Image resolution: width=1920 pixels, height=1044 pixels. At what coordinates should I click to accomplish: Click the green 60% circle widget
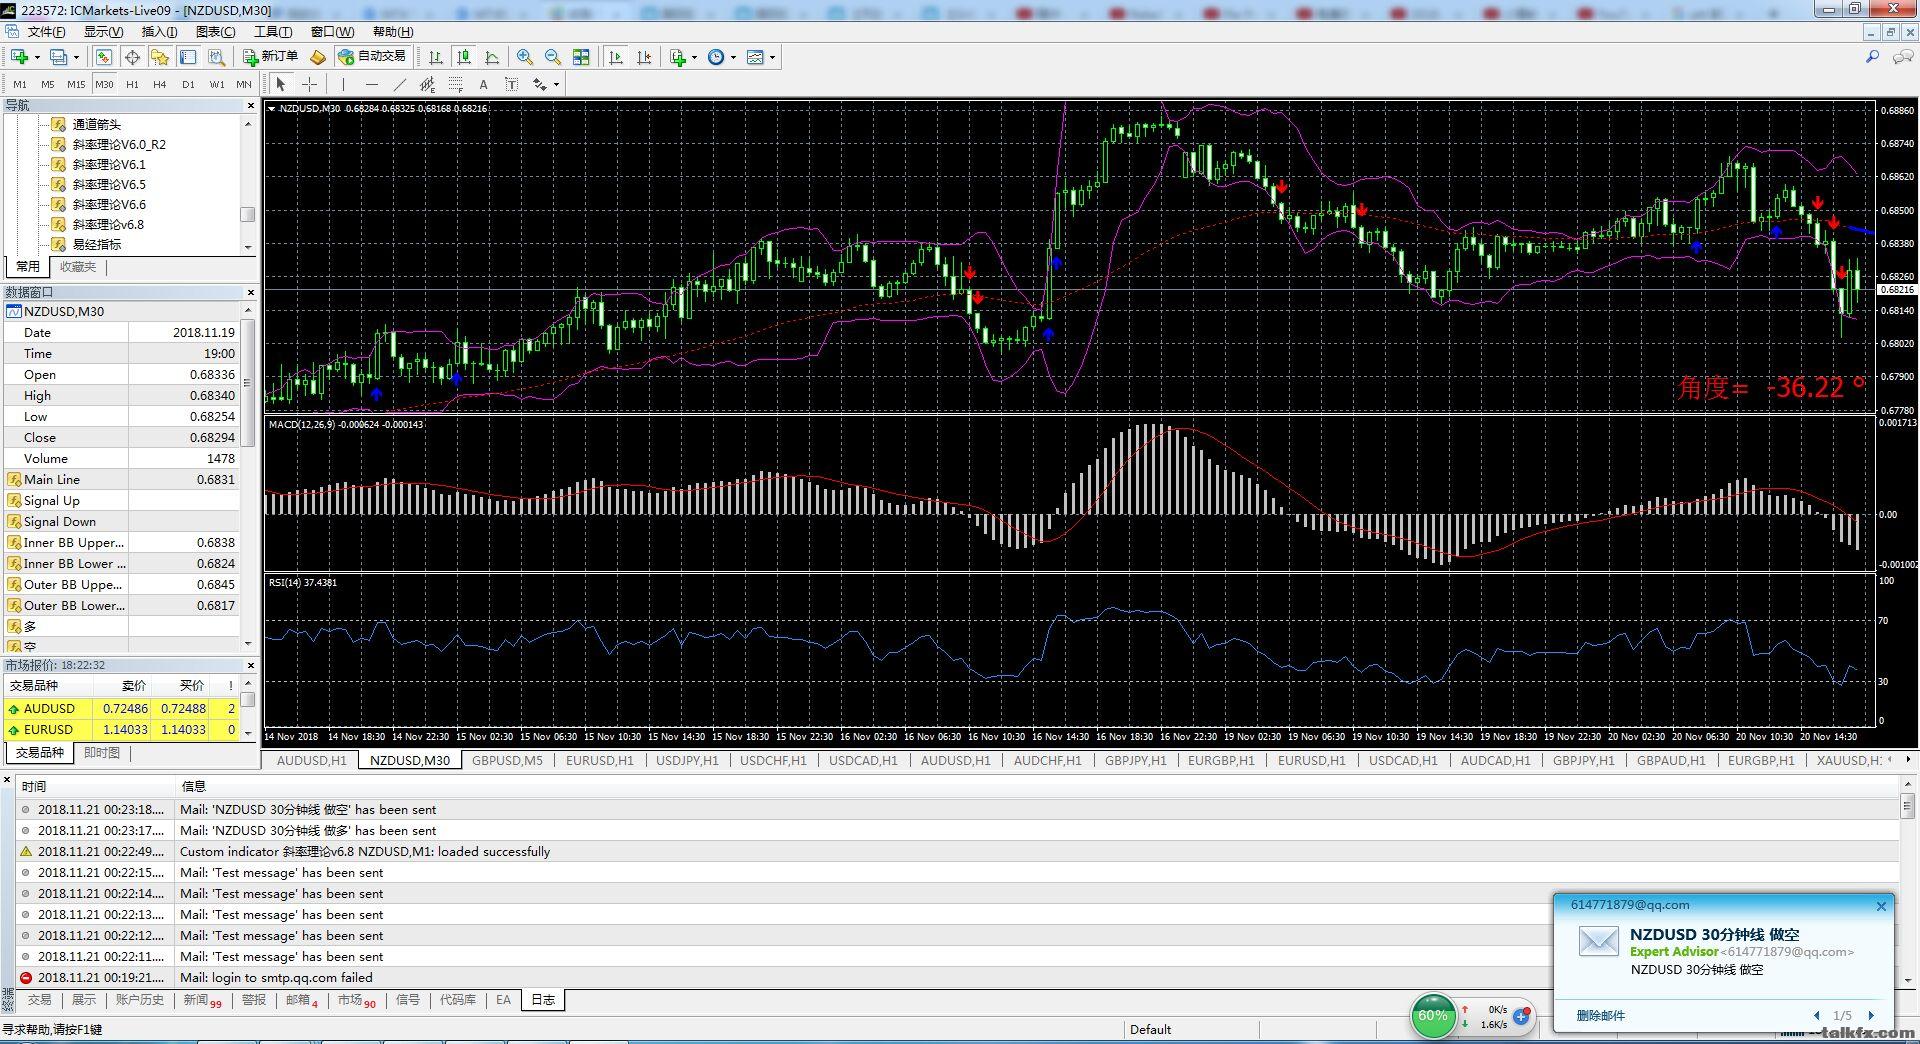(1433, 1016)
